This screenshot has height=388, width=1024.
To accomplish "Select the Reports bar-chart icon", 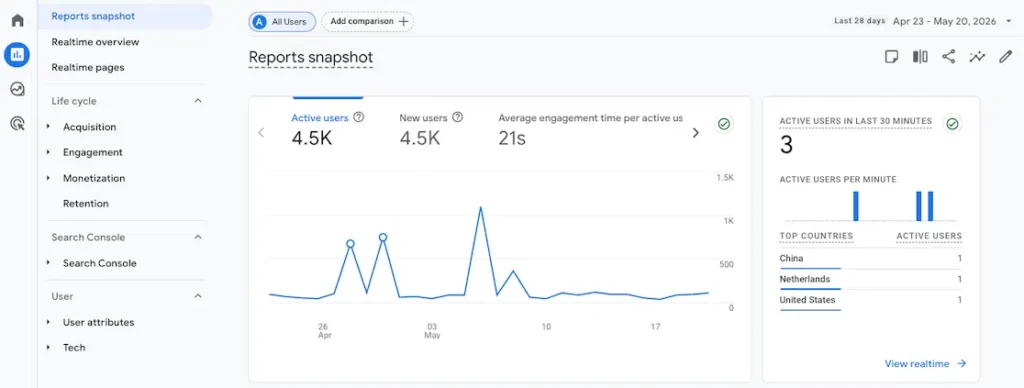I will coord(18,55).
